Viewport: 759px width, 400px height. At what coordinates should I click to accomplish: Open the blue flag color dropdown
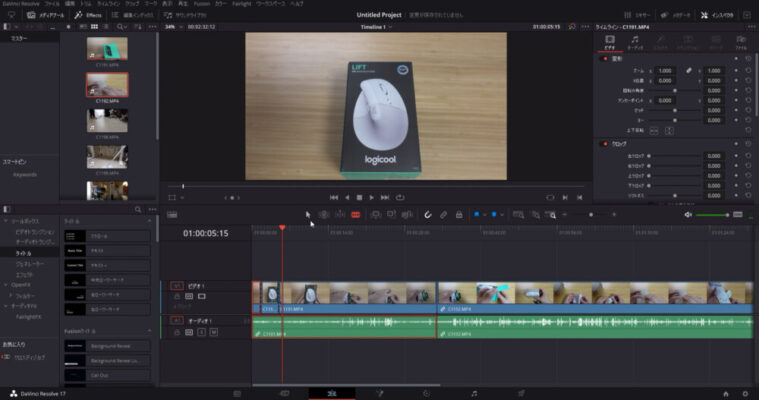point(485,215)
